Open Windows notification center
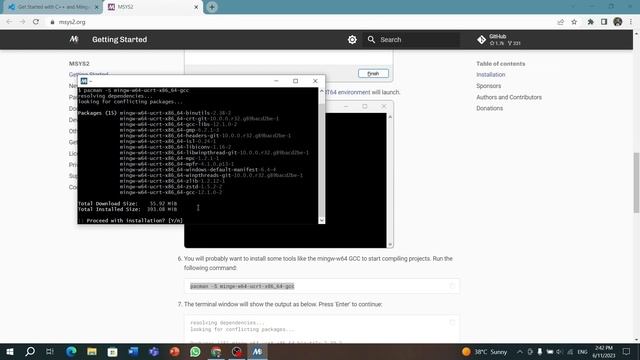Viewport: 640px width, 360px height. click(626, 351)
